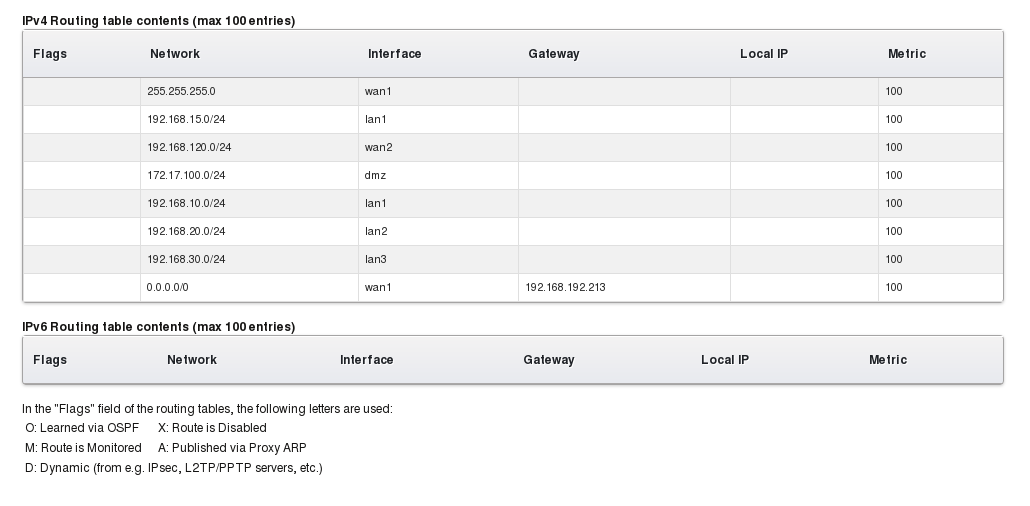This screenshot has height=506, width=1030.
Task: Click the wan2 interface cell
Action: click(378, 148)
